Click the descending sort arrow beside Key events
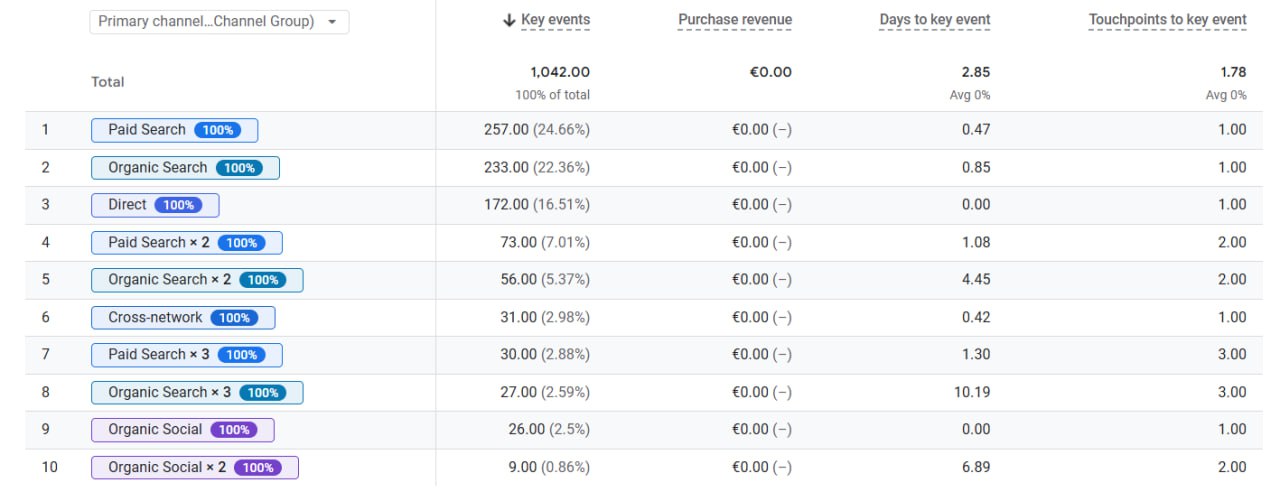Screen dimensions: 1280x501 [509, 20]
